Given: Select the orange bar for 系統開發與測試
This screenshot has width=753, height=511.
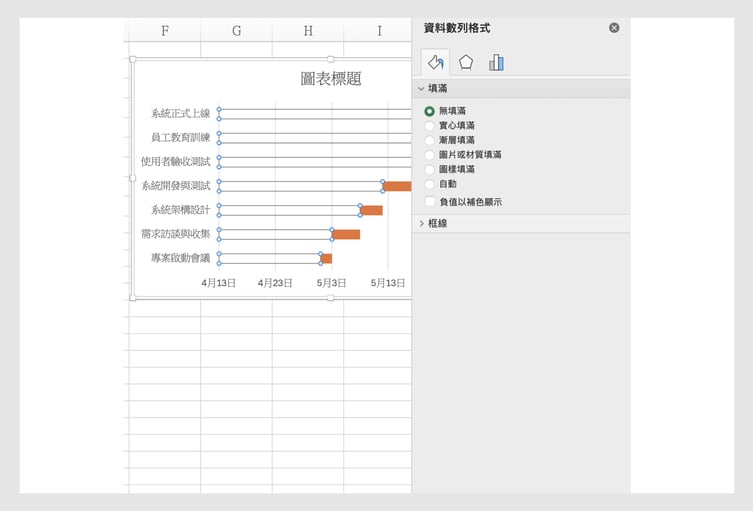Looking at the screenshot, I should point(397,186).
